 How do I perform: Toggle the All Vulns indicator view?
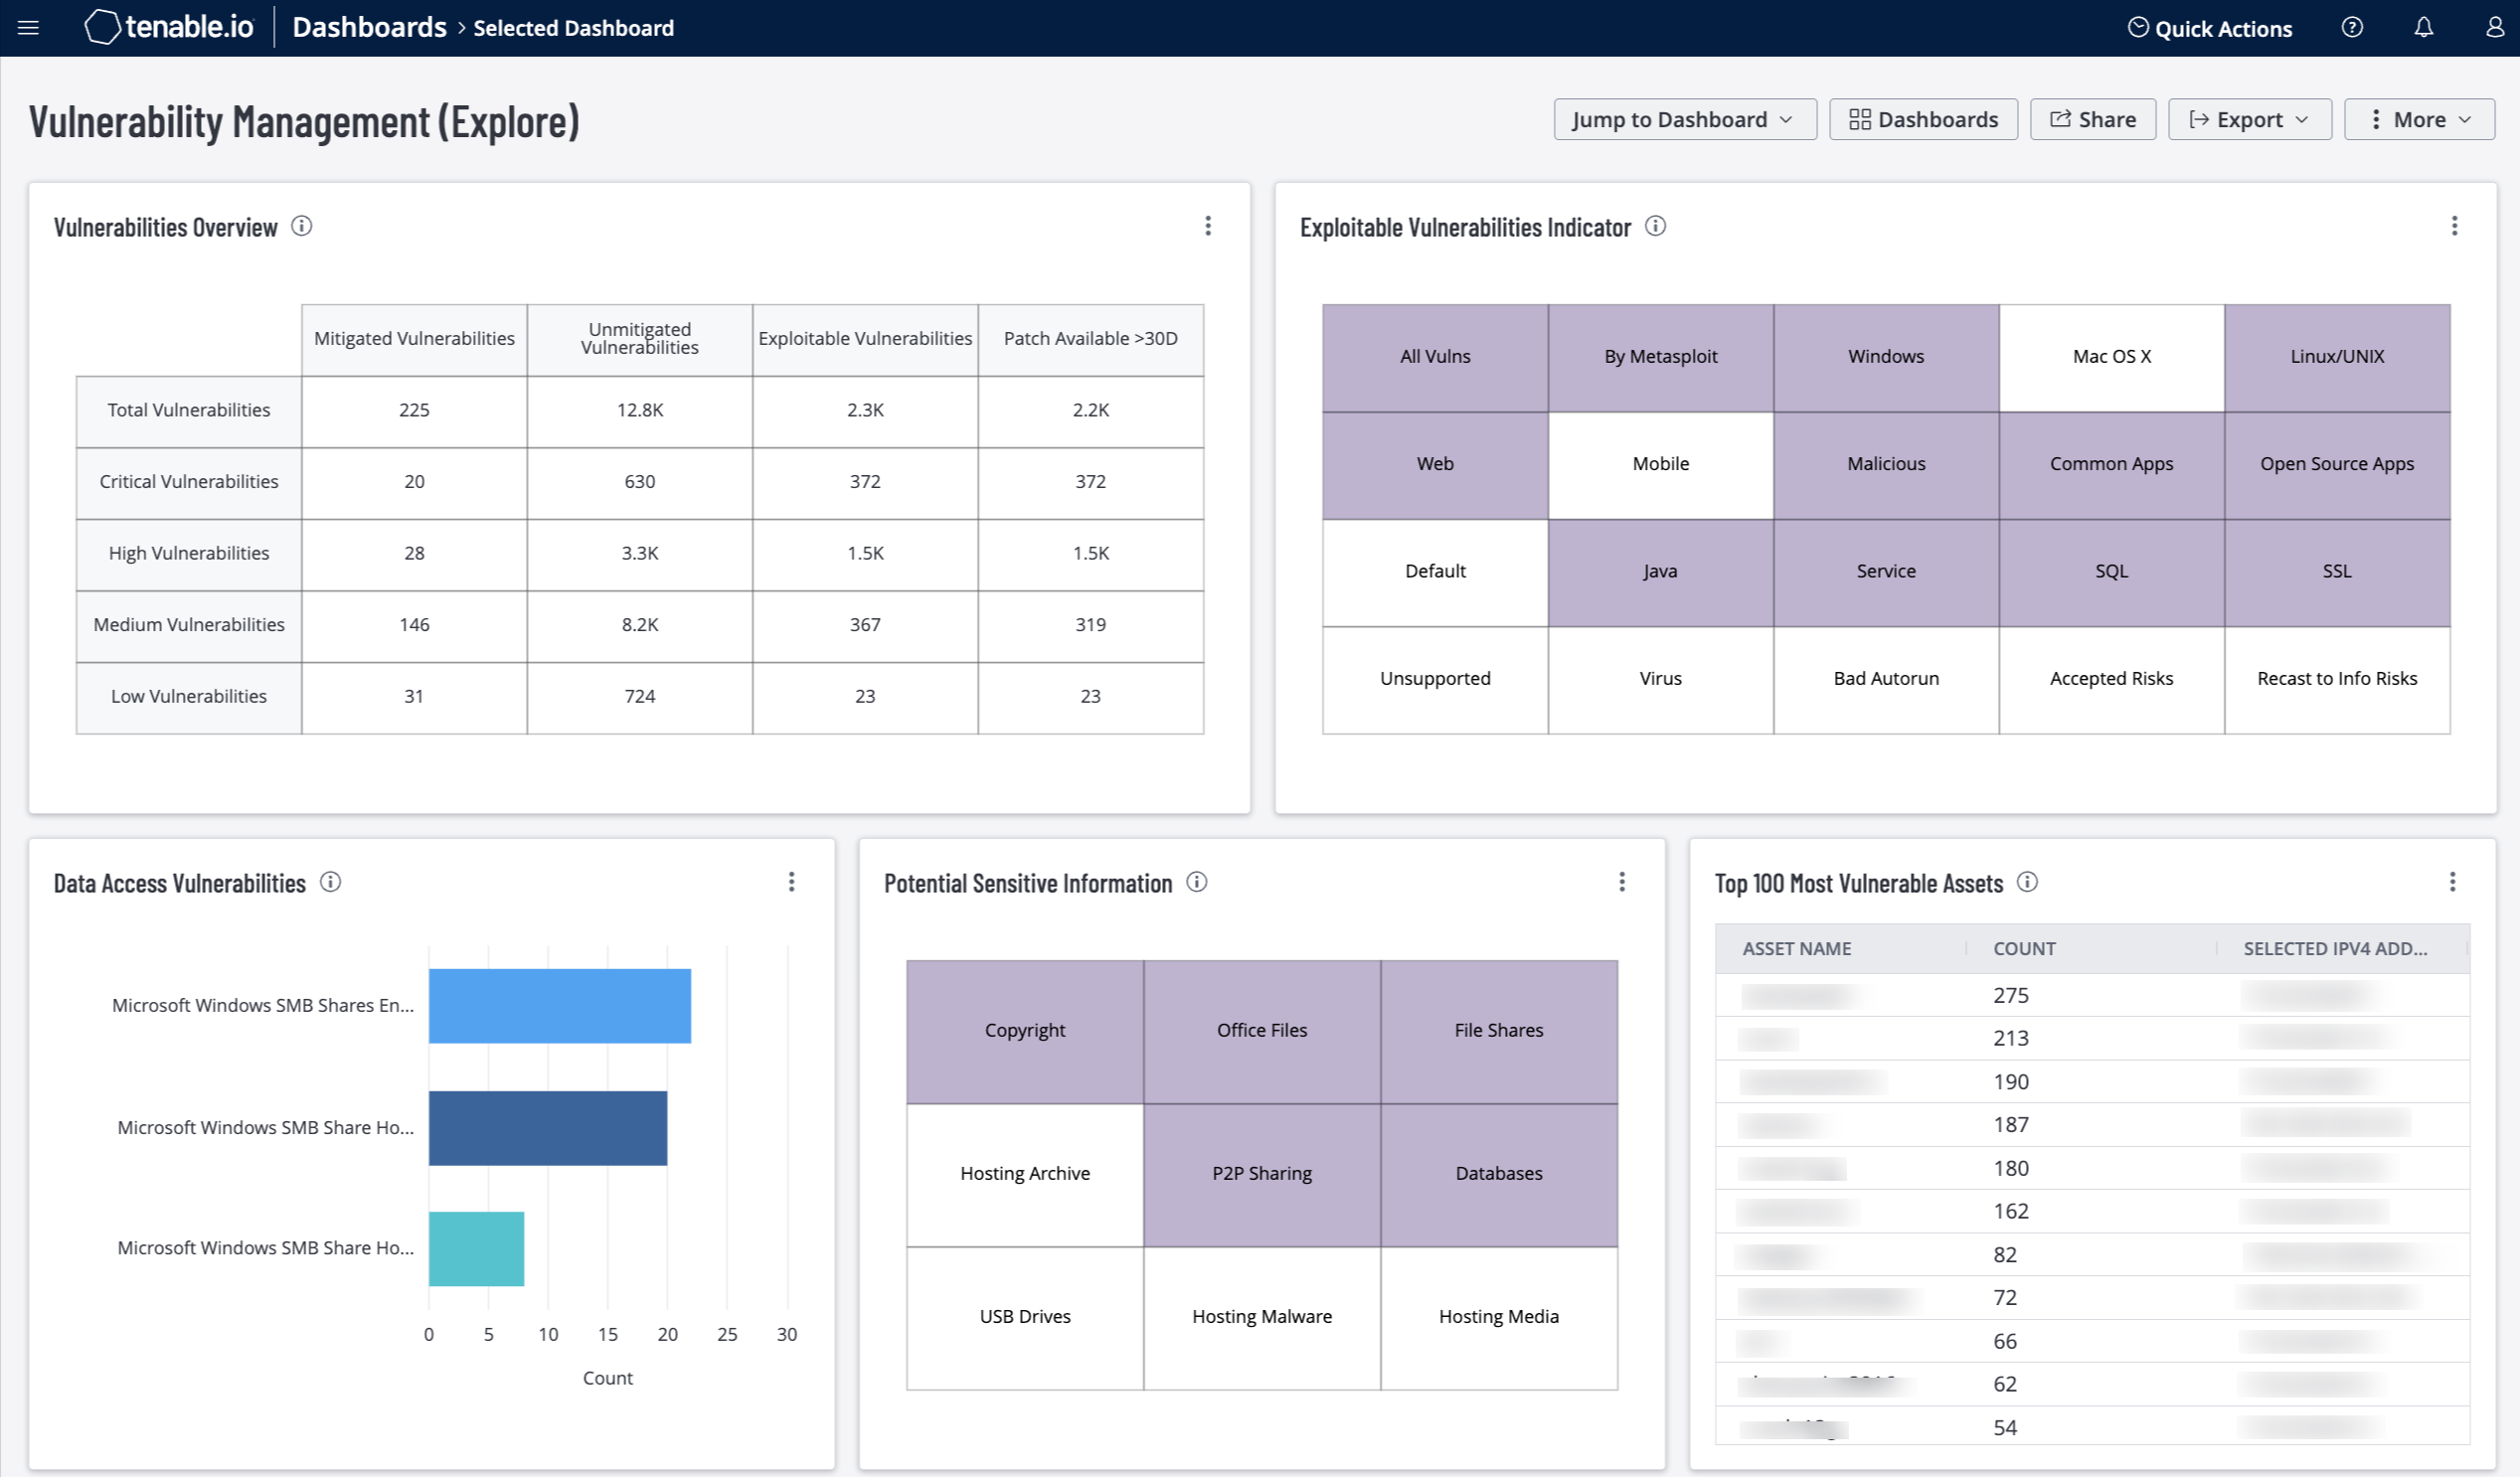click(1433, 355)
